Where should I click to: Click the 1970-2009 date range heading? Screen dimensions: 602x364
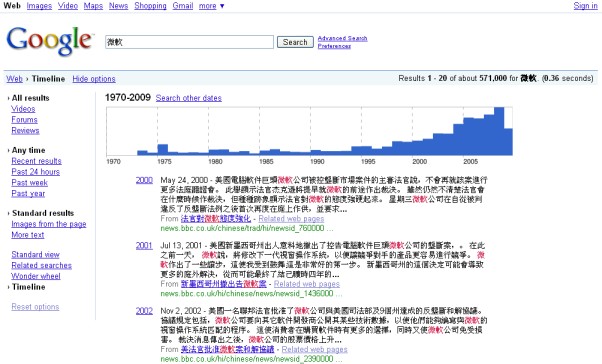(x=128, y=98)
